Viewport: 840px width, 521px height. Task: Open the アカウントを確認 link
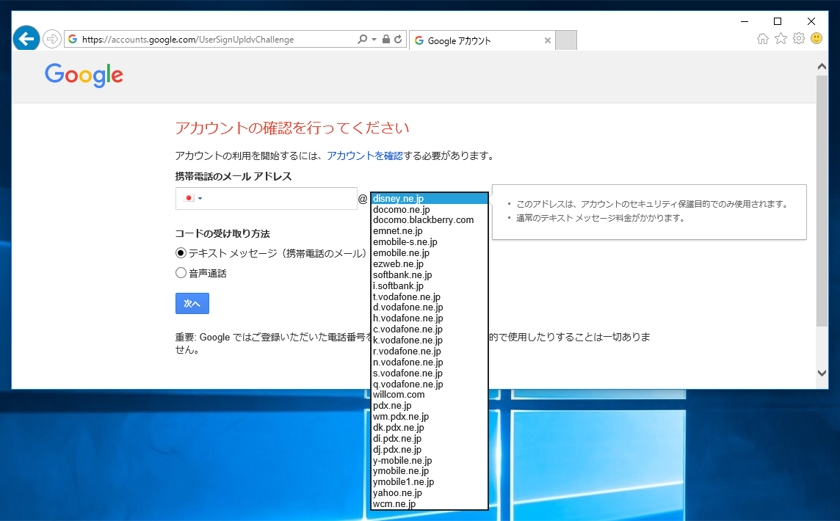coord(365,156)
